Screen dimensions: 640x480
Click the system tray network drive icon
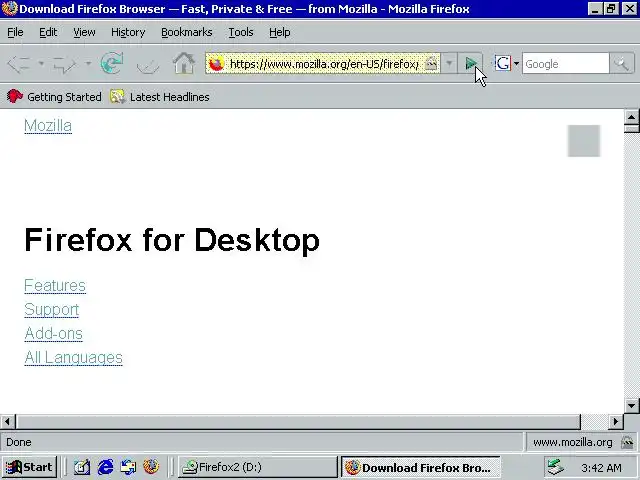(x=555, y=467)
